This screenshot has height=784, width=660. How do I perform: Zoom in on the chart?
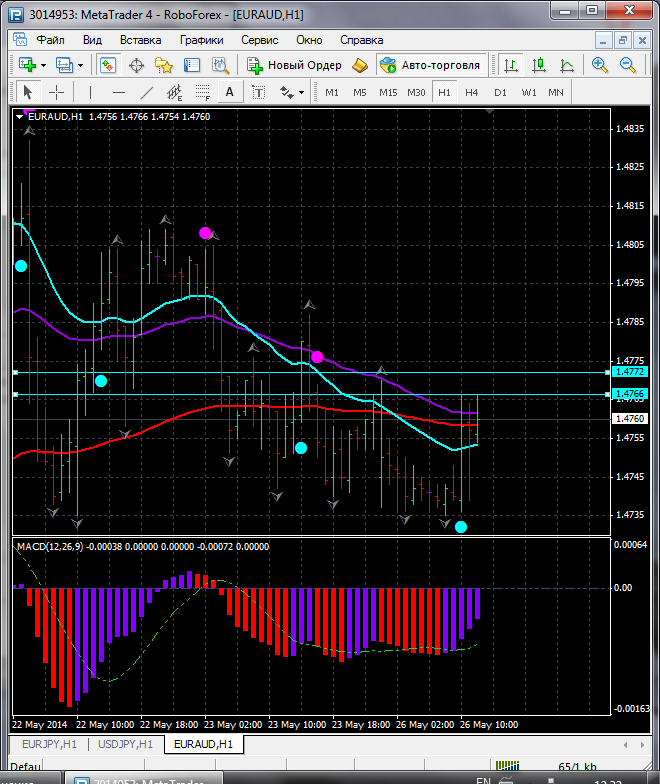pyautogui.click(x=600, y=65)
